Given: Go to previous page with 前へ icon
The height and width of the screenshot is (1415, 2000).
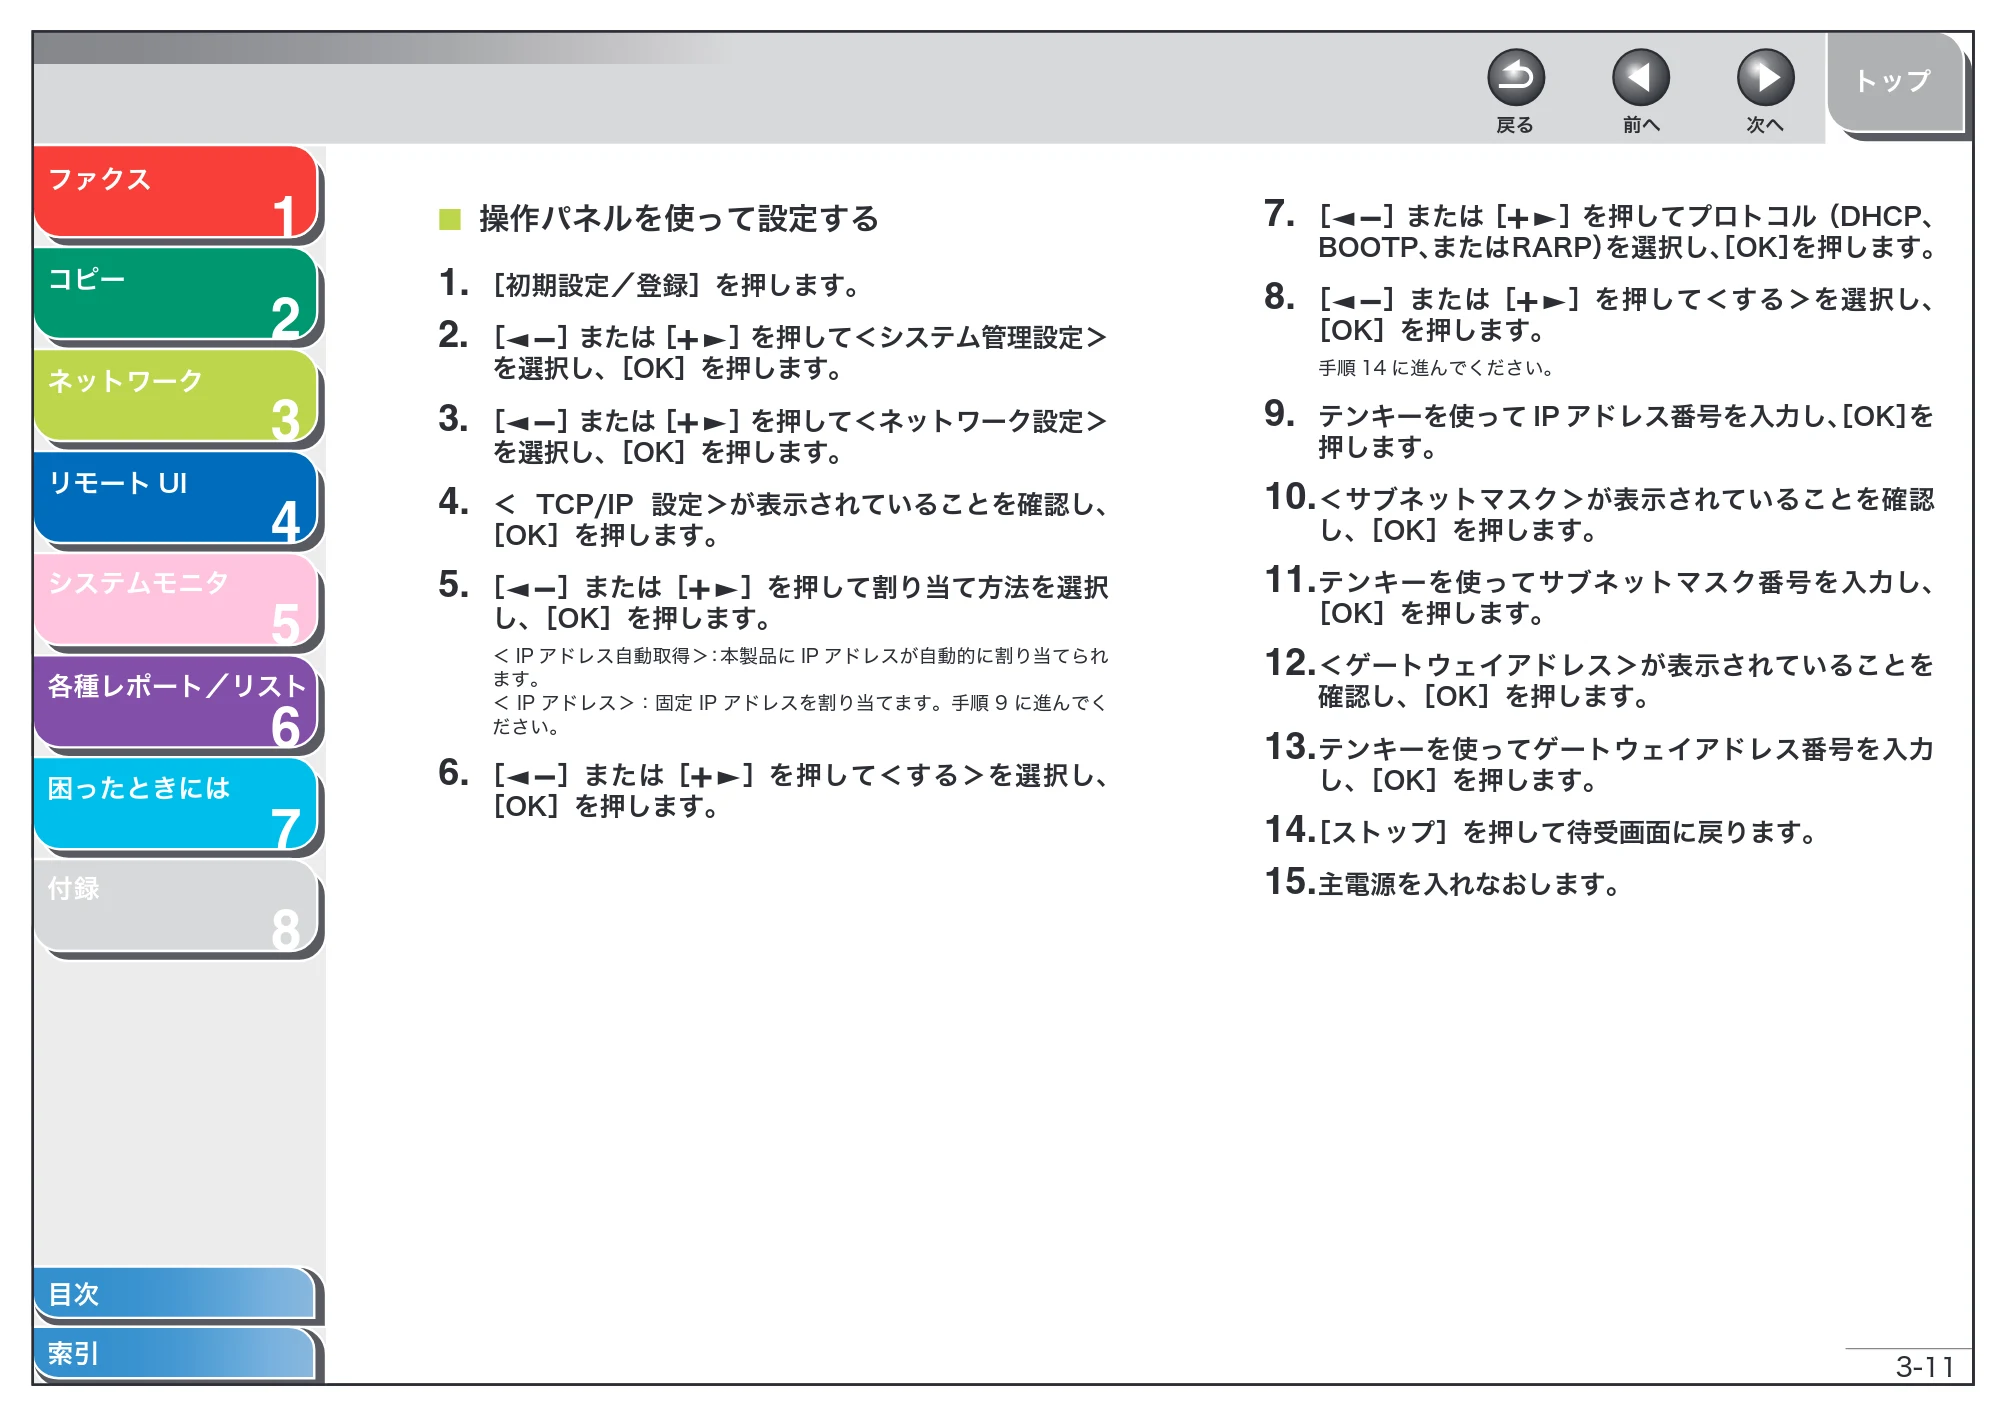Looking at the screenshot, I should pos(1640,77).
